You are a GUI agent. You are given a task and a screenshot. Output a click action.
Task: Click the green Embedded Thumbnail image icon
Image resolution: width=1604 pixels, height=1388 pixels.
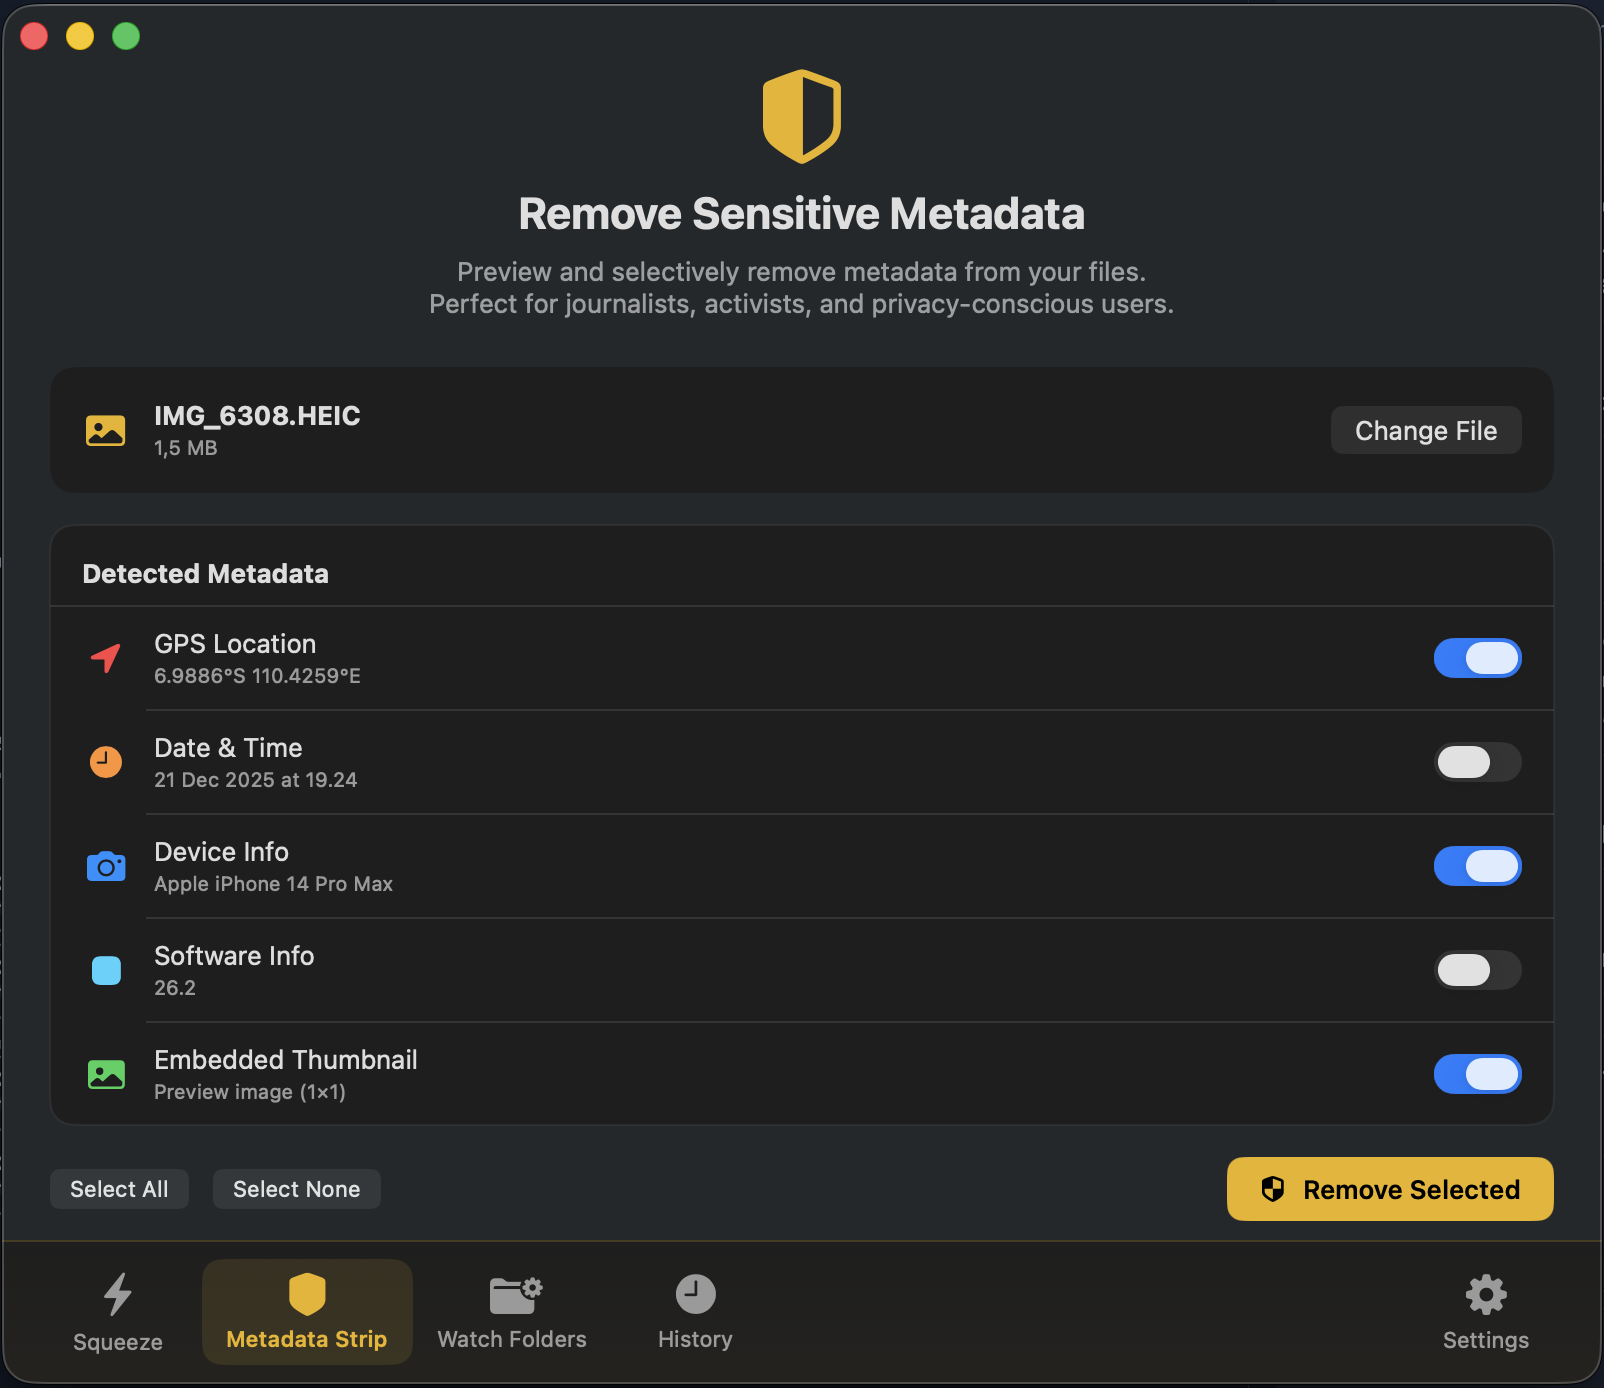(106, 1074)
